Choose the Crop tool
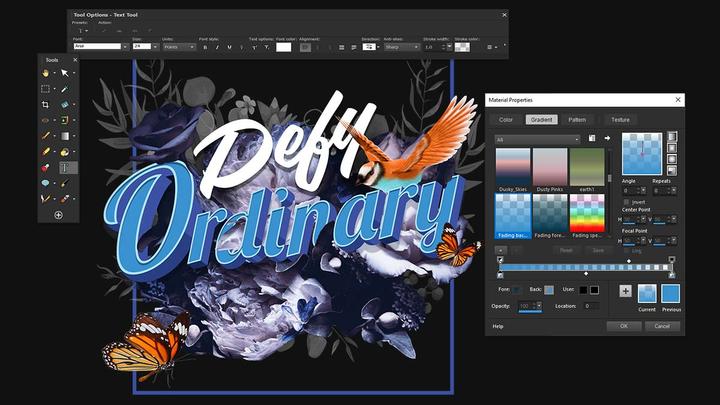Viewport: 720px width, 405px height. pos(46,104)
